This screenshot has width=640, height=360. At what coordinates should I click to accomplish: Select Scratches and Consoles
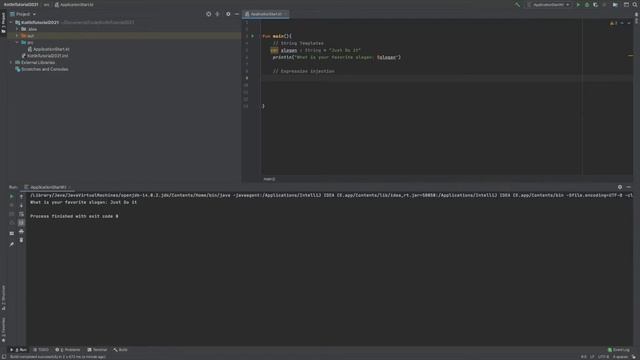41,69
